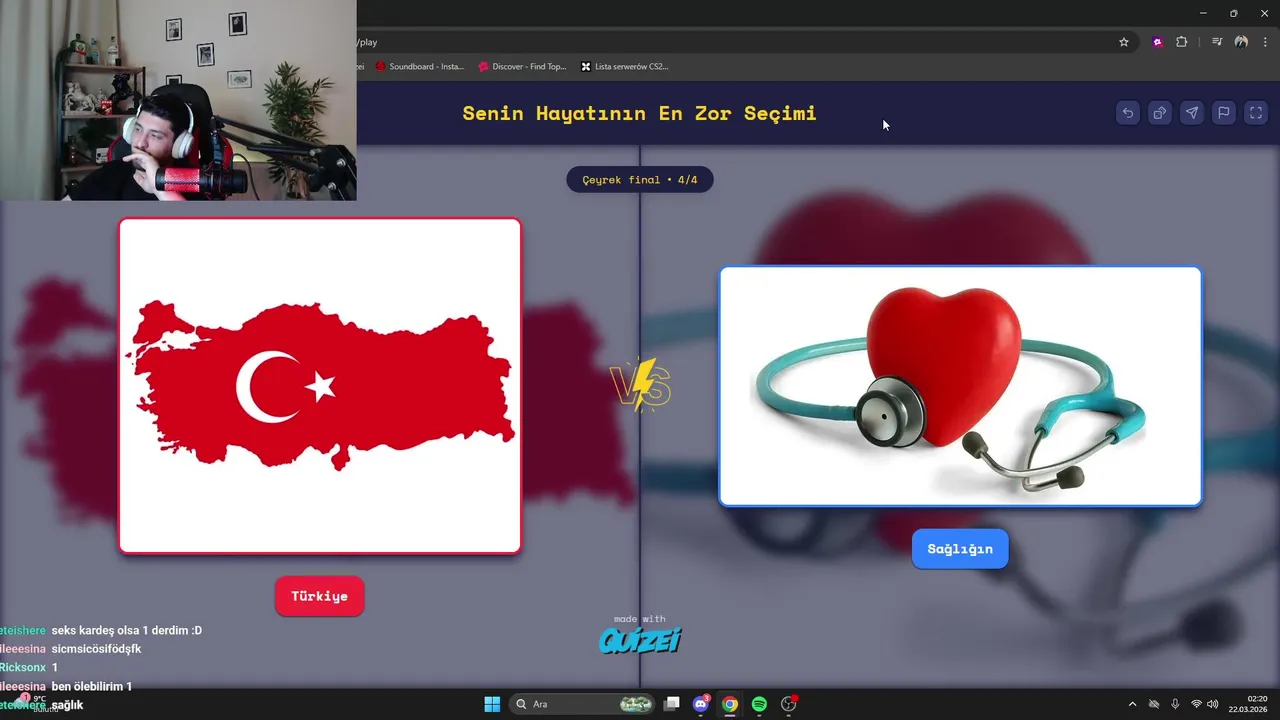Click the title Senin Hayatının En Zor Seçimi

click(640, 113)
